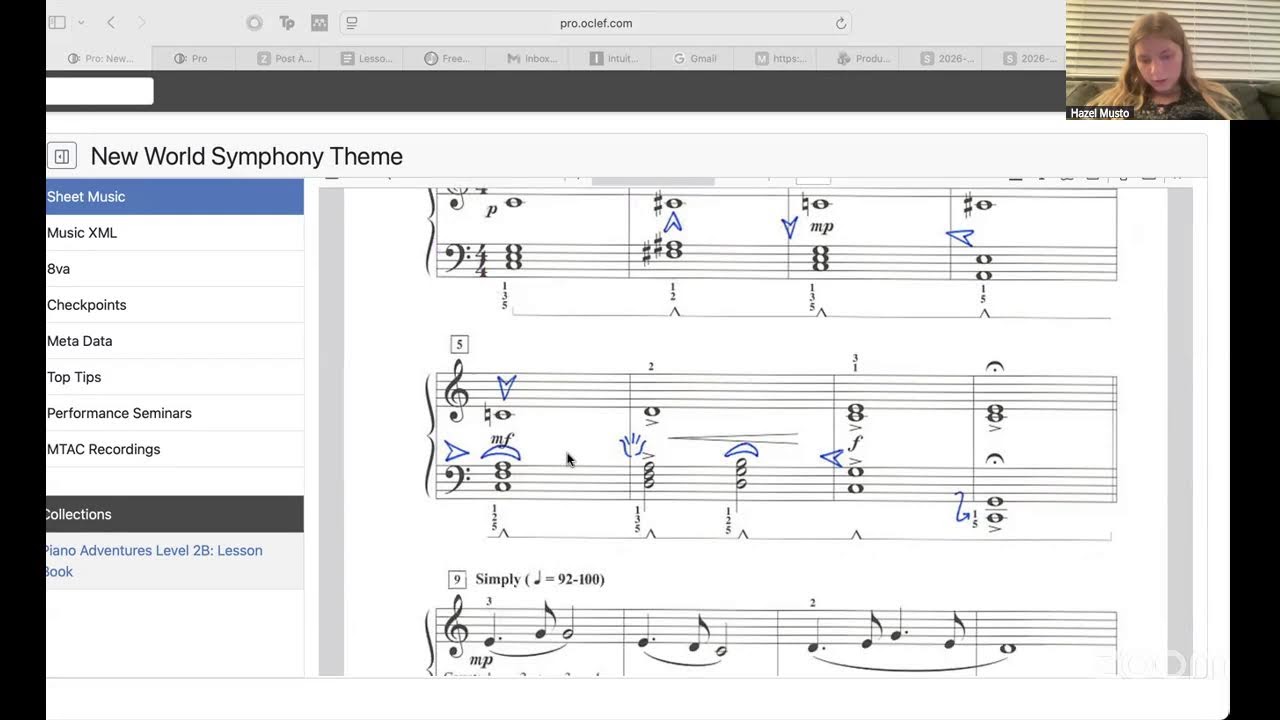Open Meta Data in the sidebar
The image size is (1280, 720).
(x=175, y=340)
